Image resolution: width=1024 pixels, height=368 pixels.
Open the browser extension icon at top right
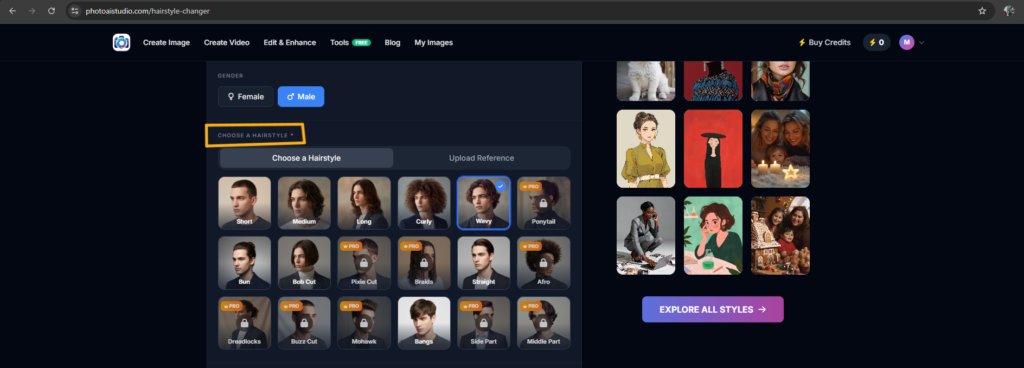[1009, 11]
